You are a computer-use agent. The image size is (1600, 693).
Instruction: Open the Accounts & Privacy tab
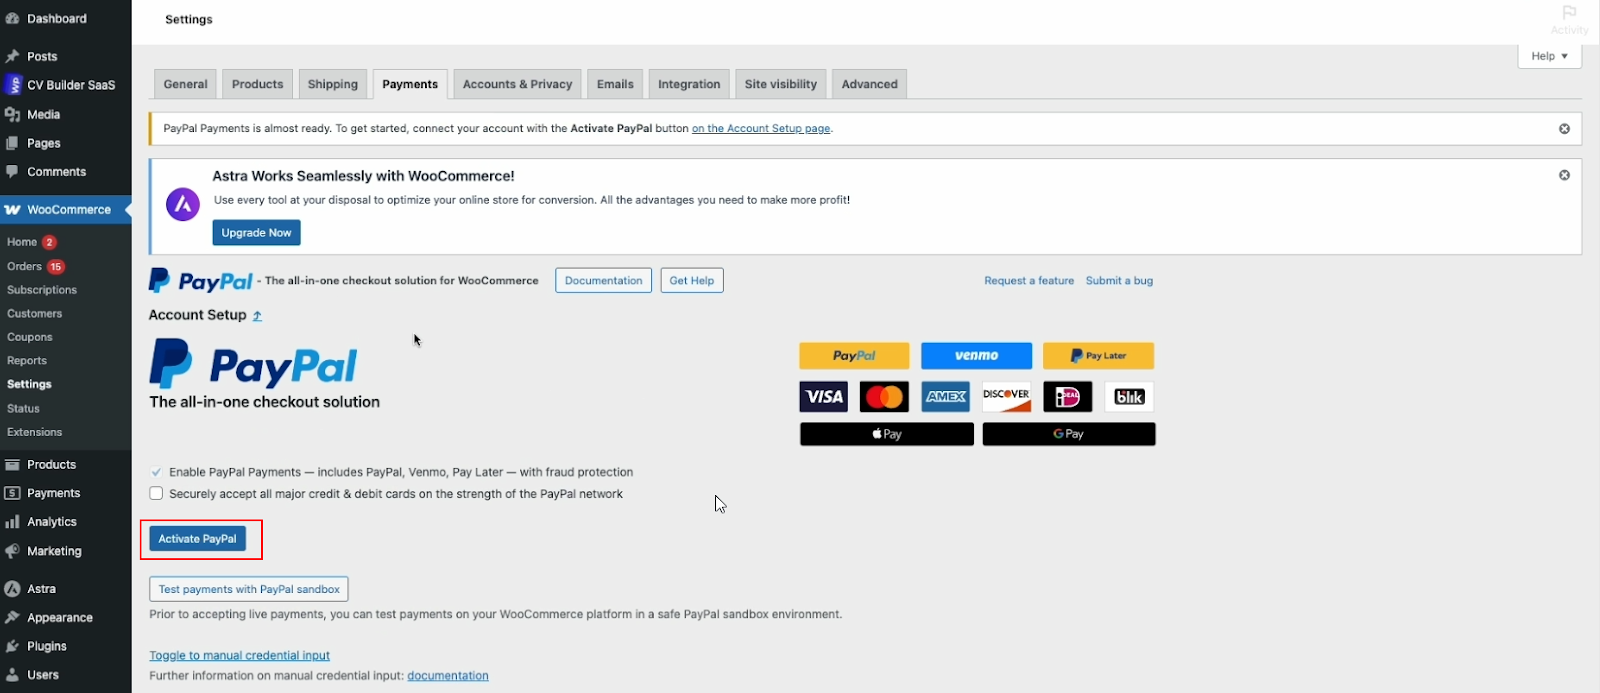518,84
